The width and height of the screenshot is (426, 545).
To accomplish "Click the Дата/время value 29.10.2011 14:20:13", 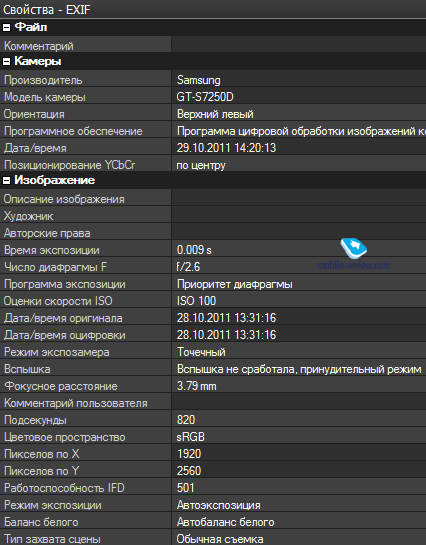I will (x=226, y=148).
